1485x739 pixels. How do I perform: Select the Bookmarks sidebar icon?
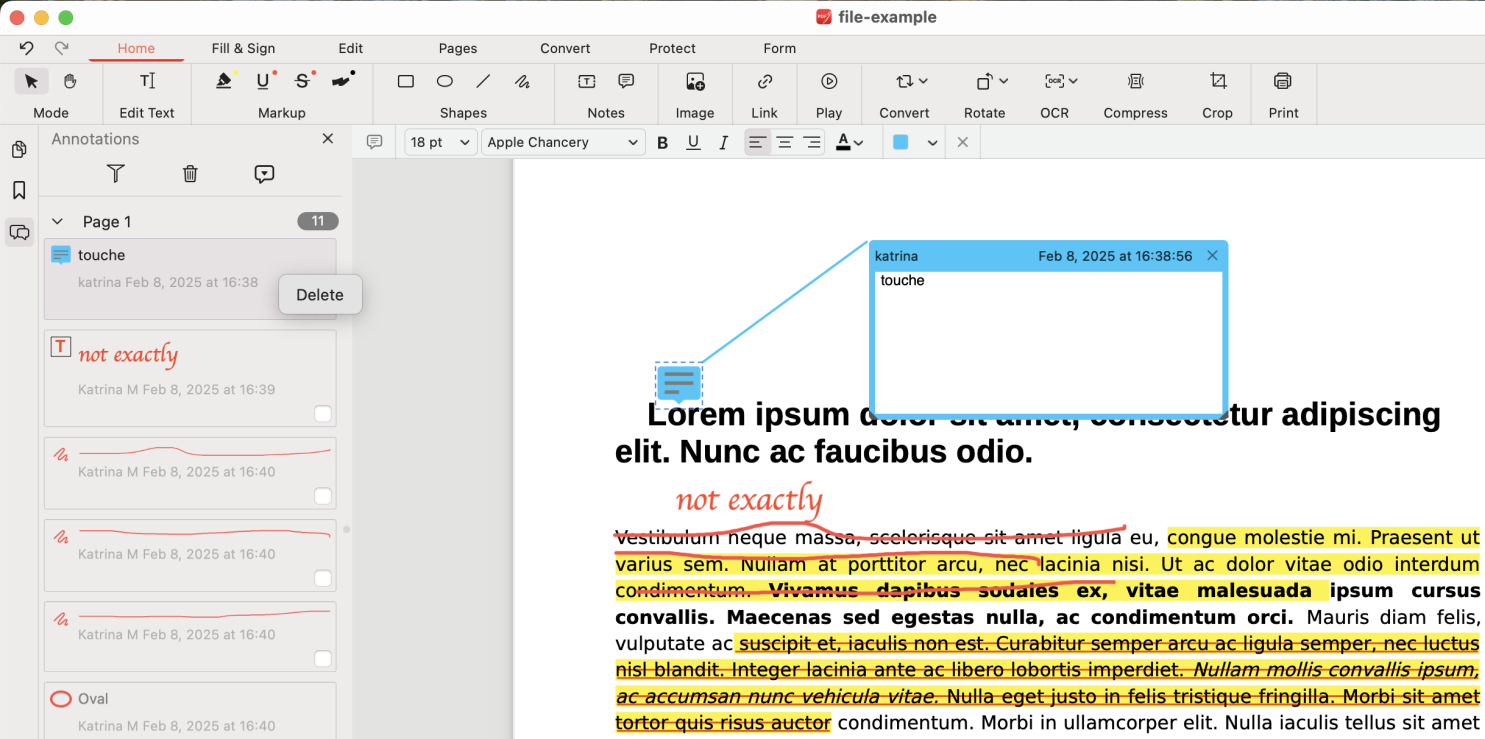coord(19,188)
